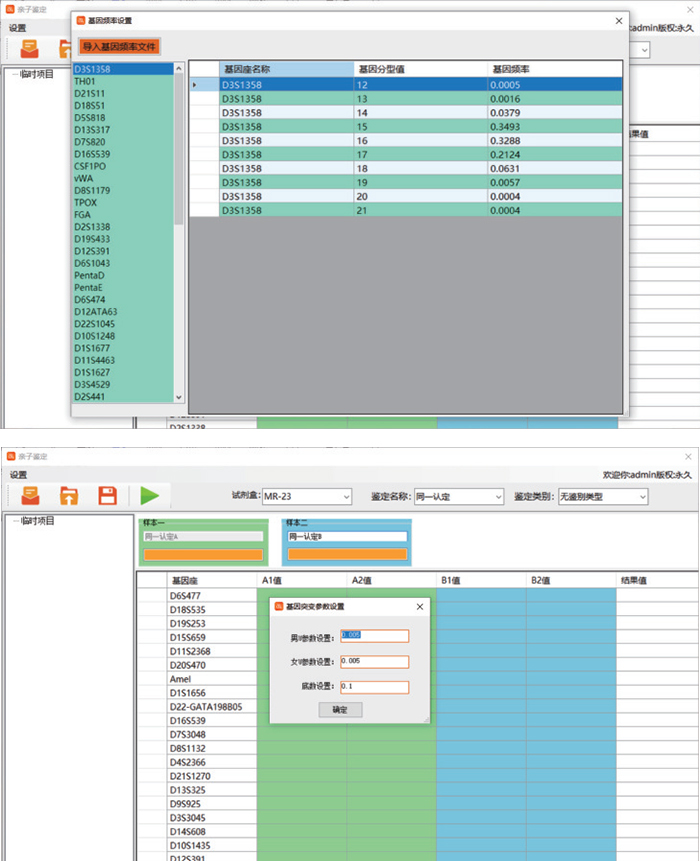Click the green play run icon
Screen dimensions: 700x861
tap(149, 495)
